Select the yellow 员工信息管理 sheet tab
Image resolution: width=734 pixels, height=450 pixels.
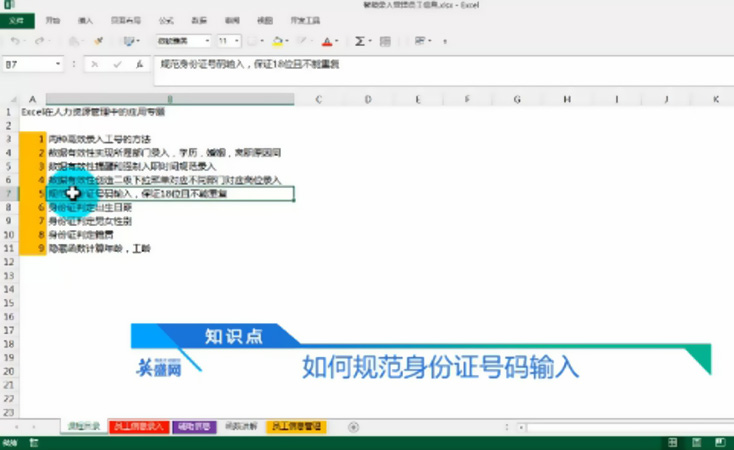[x=297, y=427]
